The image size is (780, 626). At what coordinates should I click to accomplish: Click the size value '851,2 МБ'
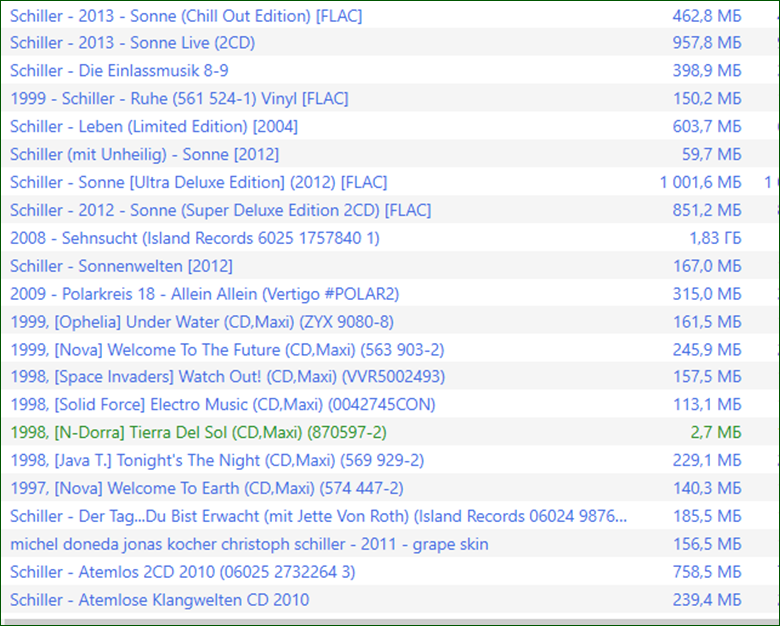tap(707, 210)
